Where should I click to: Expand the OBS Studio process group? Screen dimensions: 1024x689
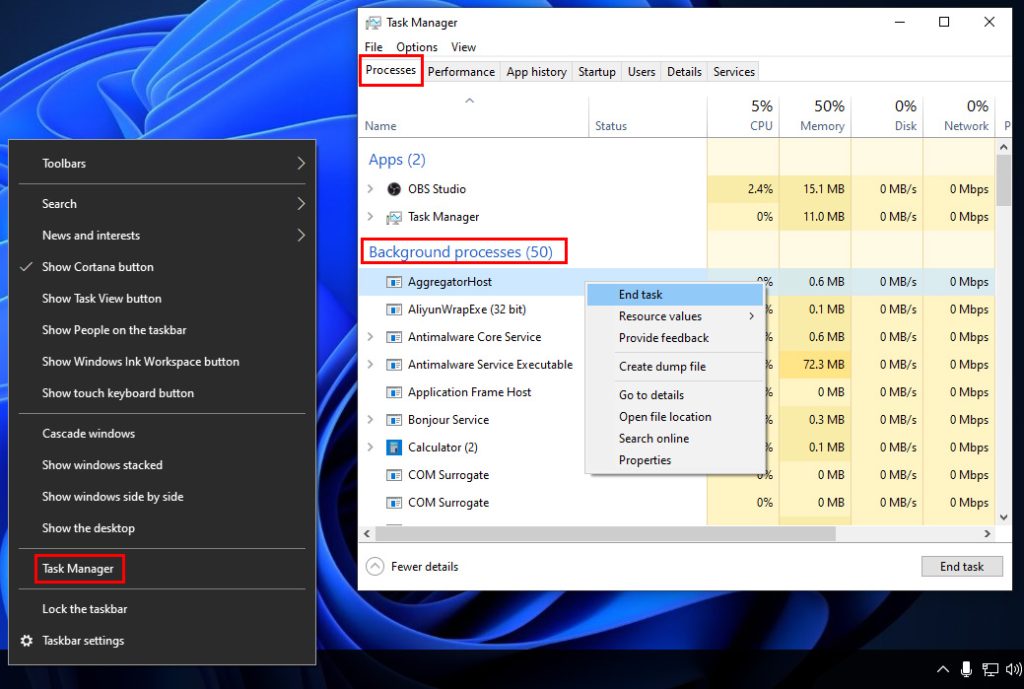(x=370, y=189)
